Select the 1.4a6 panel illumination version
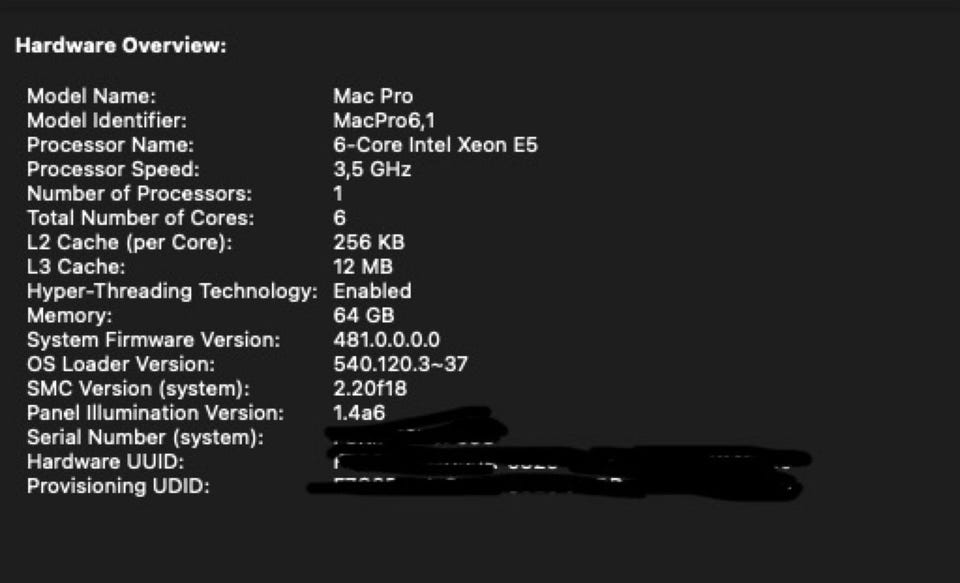Image resolution: width=960 pixels, height=583 pixels. coord(359,413)
